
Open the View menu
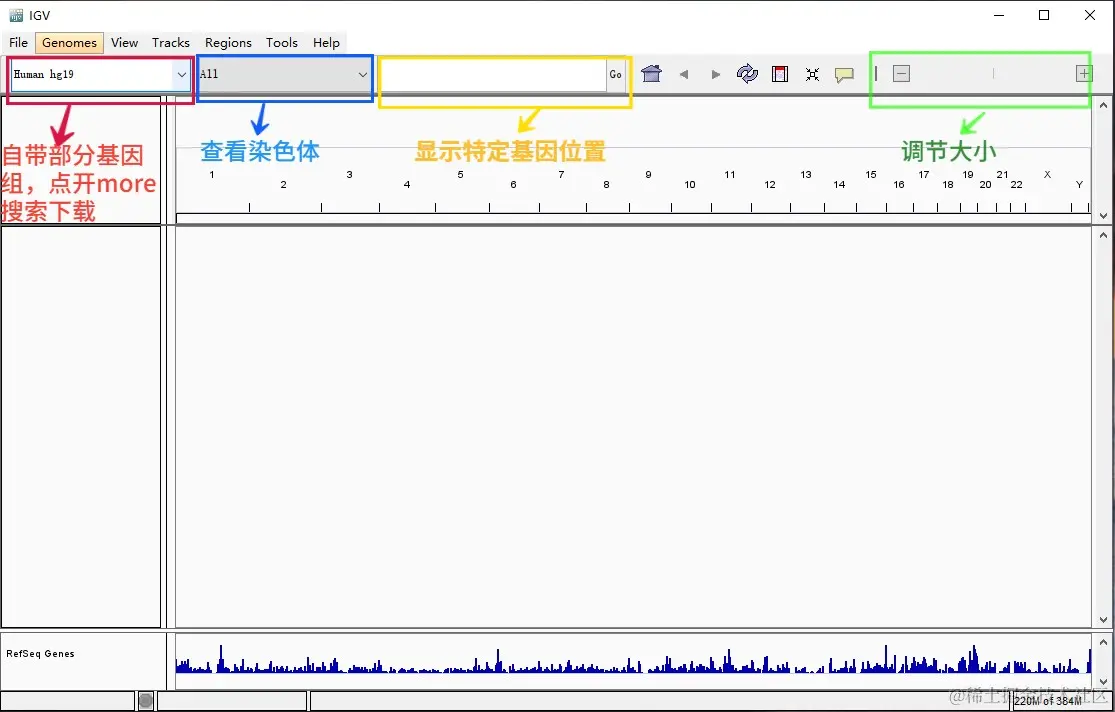pos(124,43)
